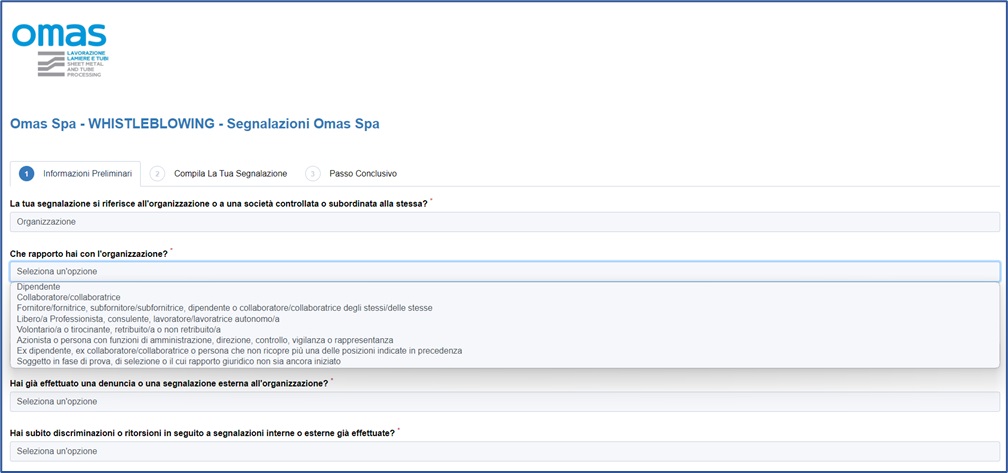Open the Organizzazione dropdown field

505,222
